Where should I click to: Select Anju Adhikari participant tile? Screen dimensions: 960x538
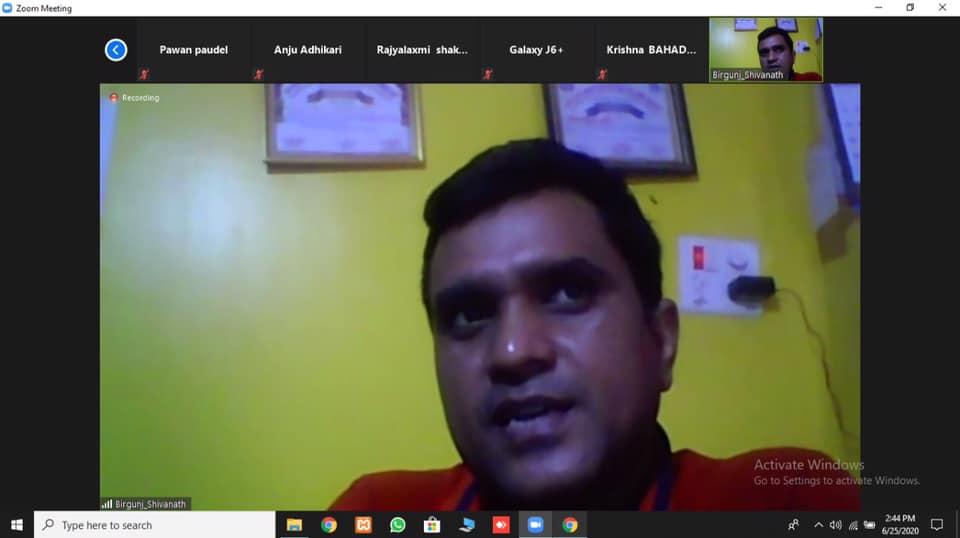308,50
